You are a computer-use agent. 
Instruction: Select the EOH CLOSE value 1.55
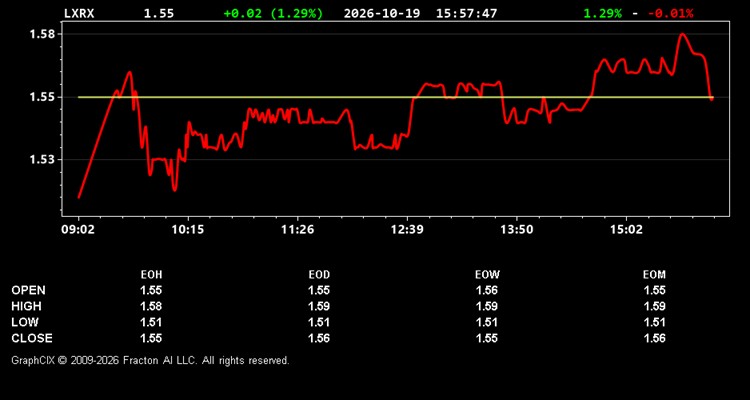(151, 338)
